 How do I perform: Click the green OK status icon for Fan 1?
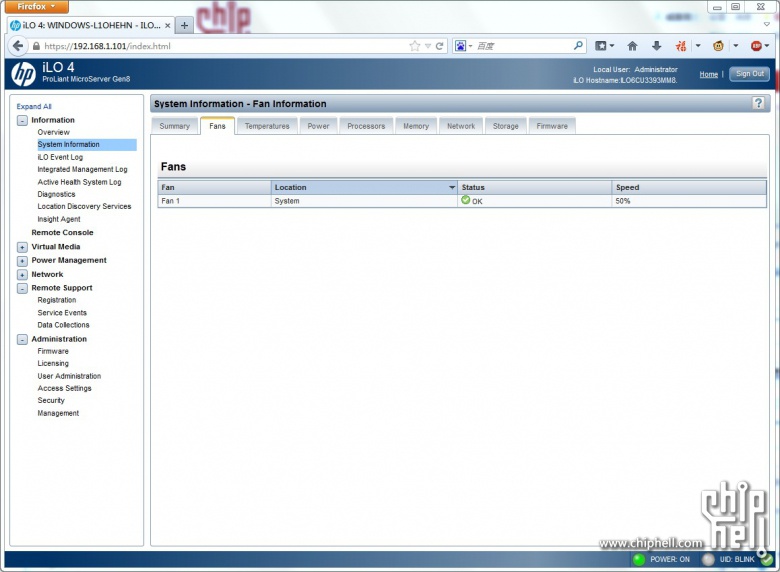pos(466,200)
